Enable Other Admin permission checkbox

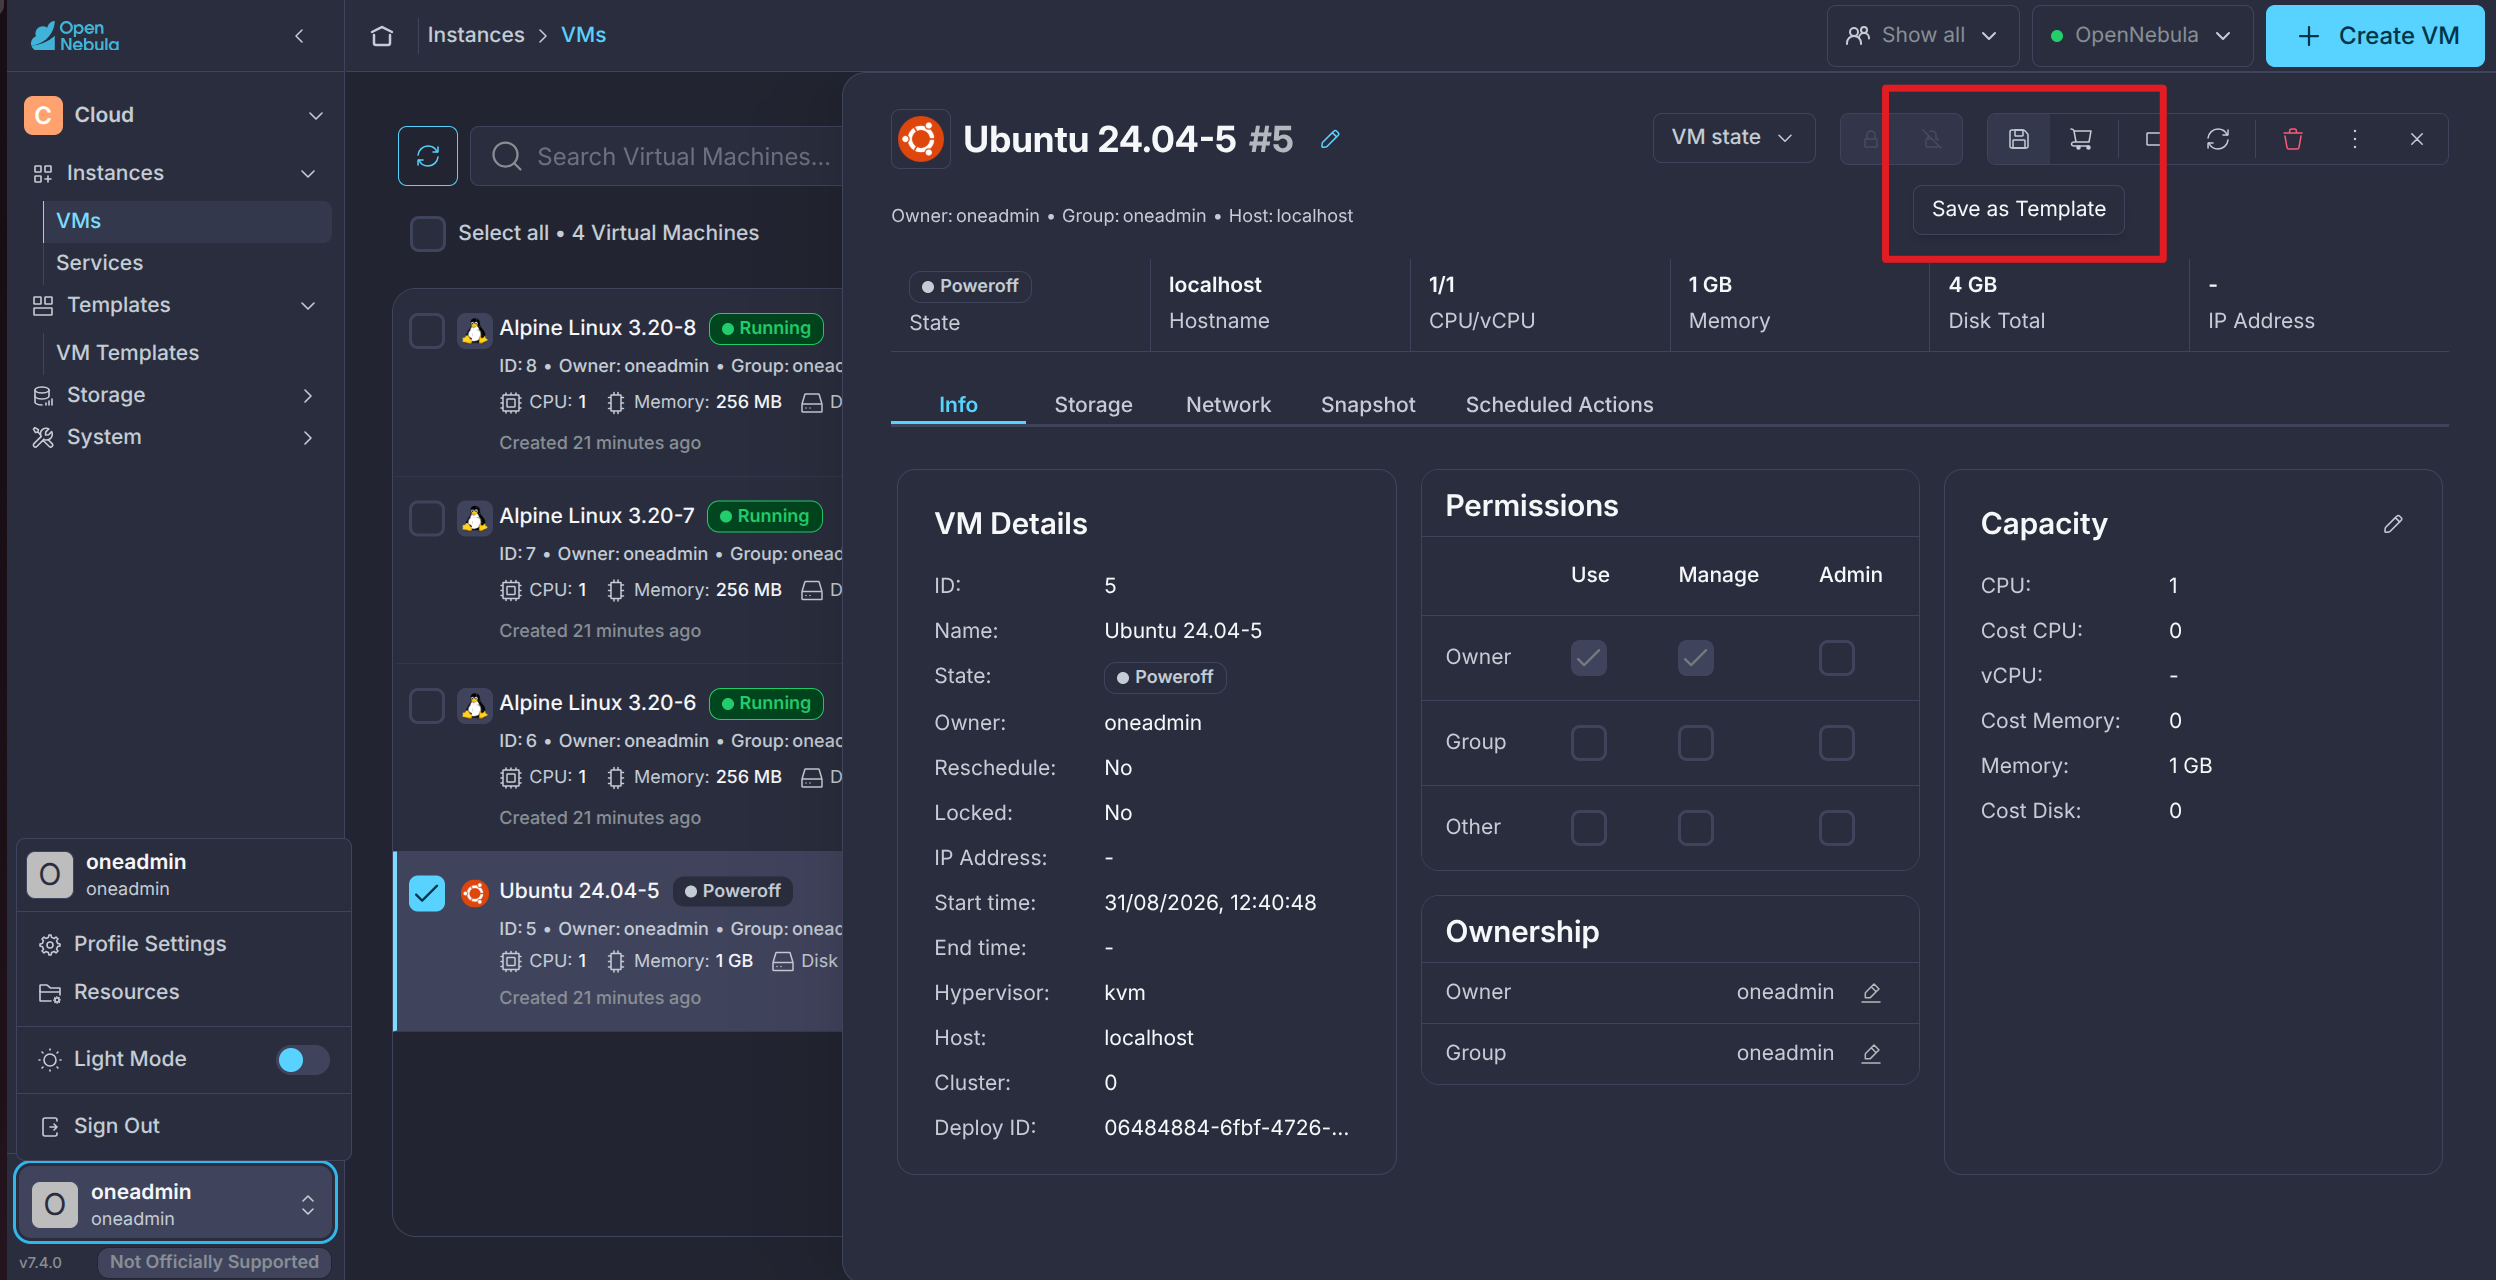[1837, 828]
